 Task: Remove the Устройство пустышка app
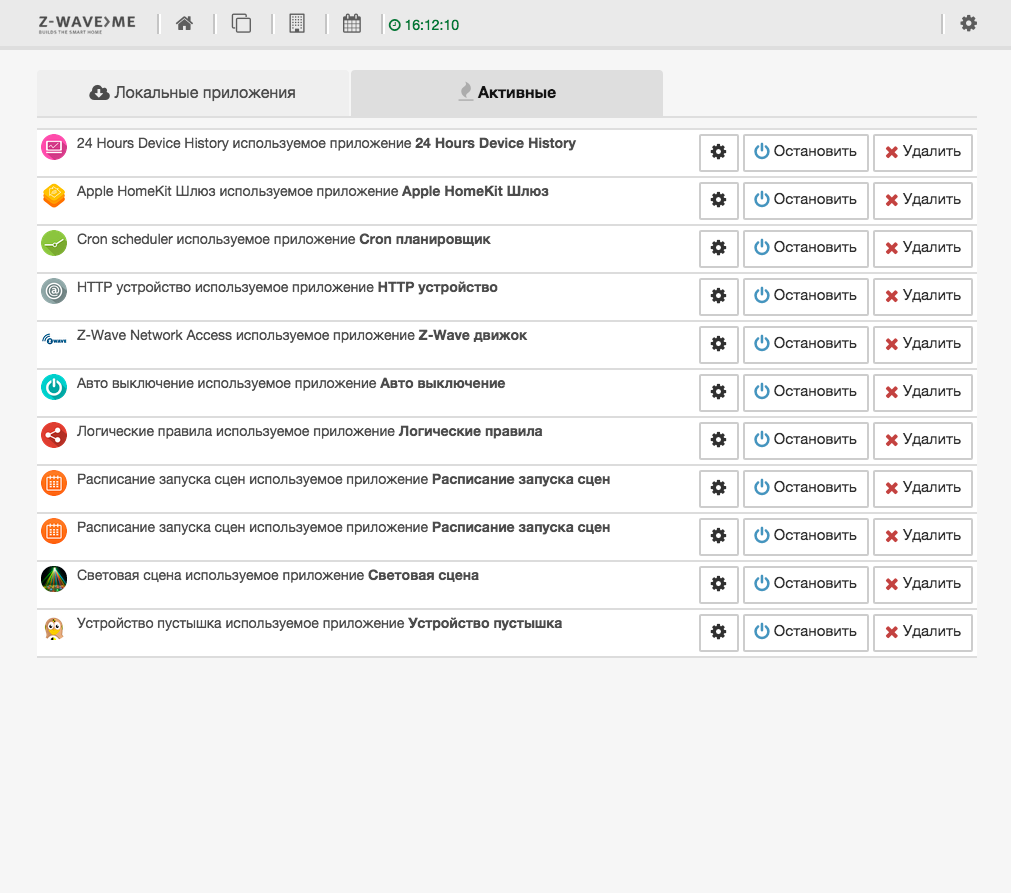point(922,632)
